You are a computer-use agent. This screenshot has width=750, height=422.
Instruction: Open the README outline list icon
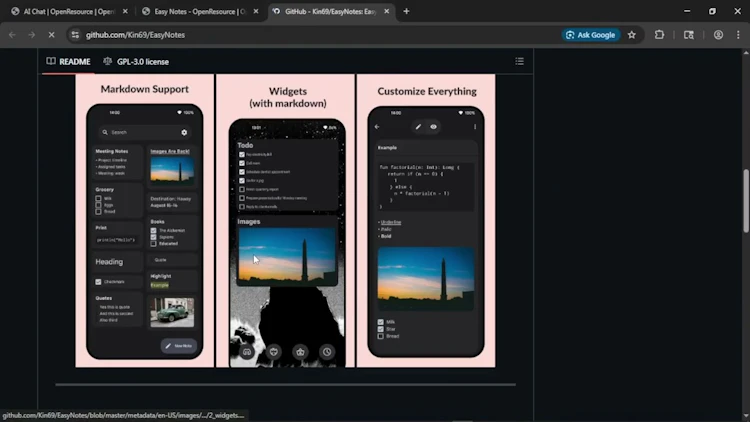[519, 61]
